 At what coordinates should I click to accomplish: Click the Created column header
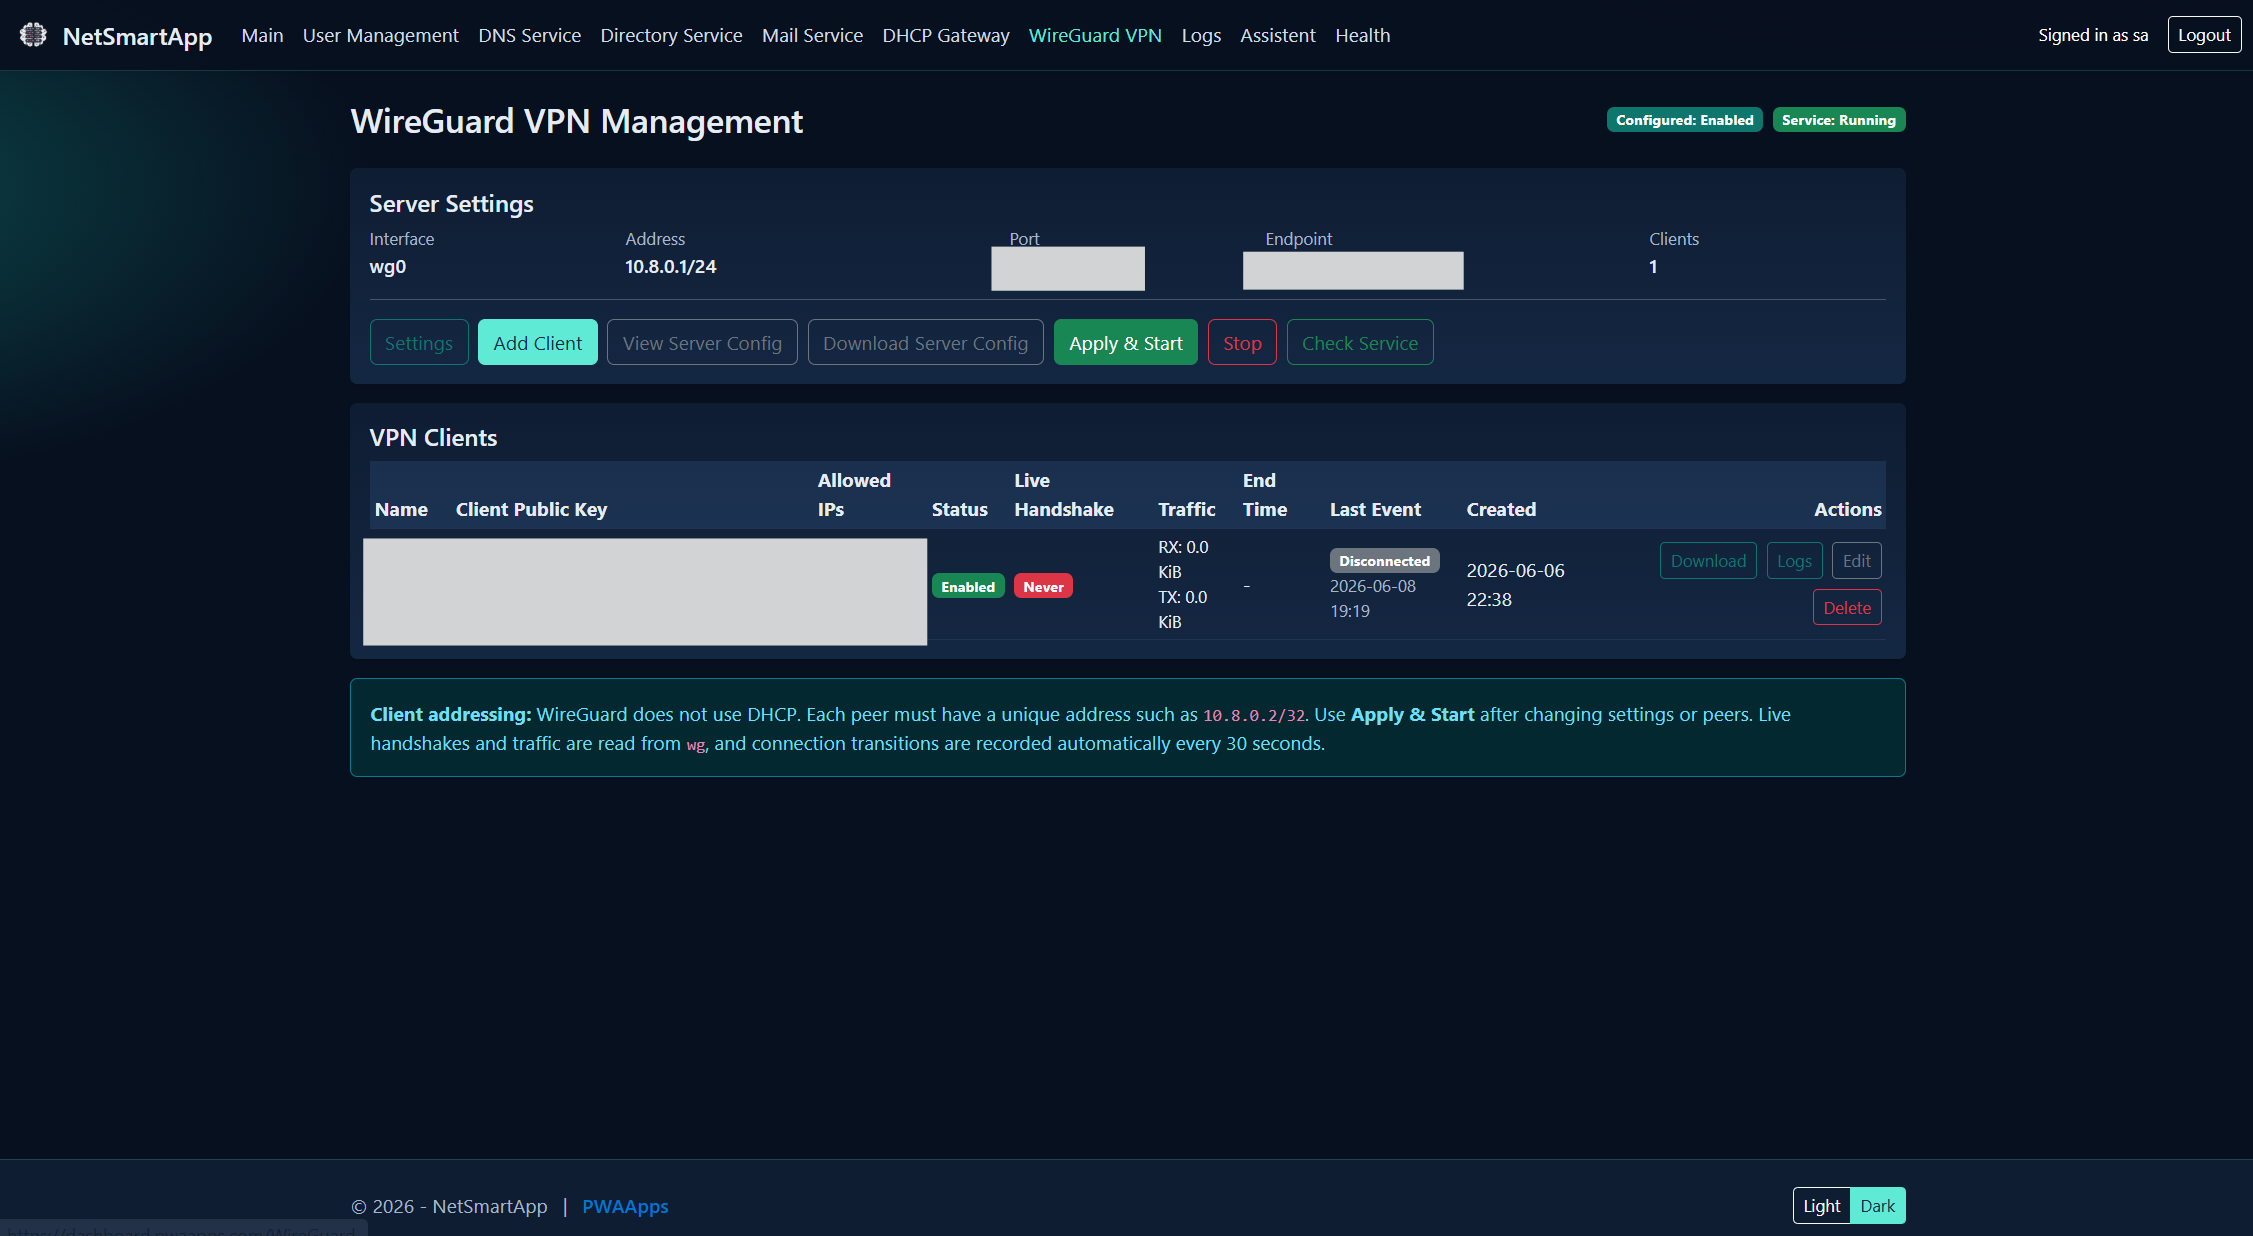click(x=1501, y=509)
